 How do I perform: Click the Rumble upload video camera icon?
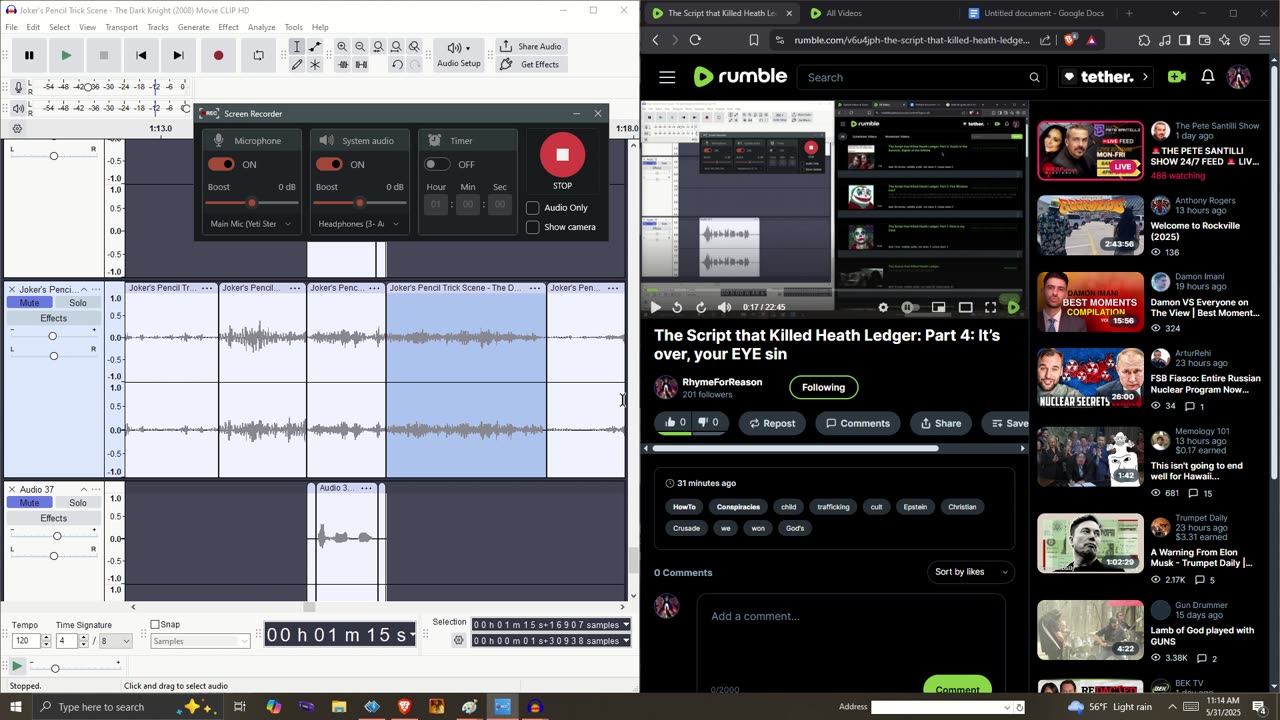(x=1176, y=77)
